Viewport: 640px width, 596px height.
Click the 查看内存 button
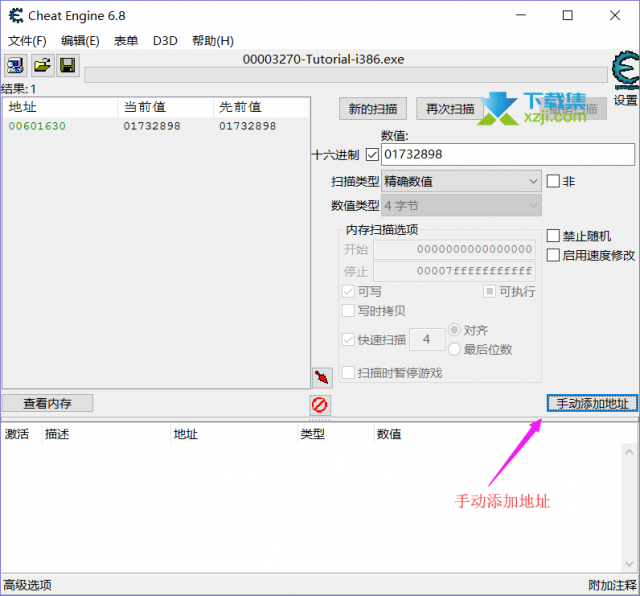point(47,403)
